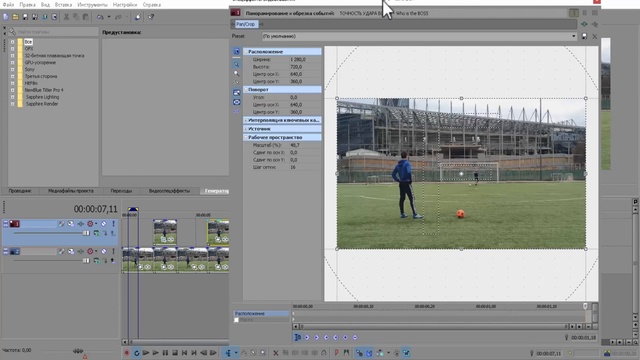This screenshot has height=360, width=640.
Task: Open the Вставка menu
Action: click(x=63, y=5)
